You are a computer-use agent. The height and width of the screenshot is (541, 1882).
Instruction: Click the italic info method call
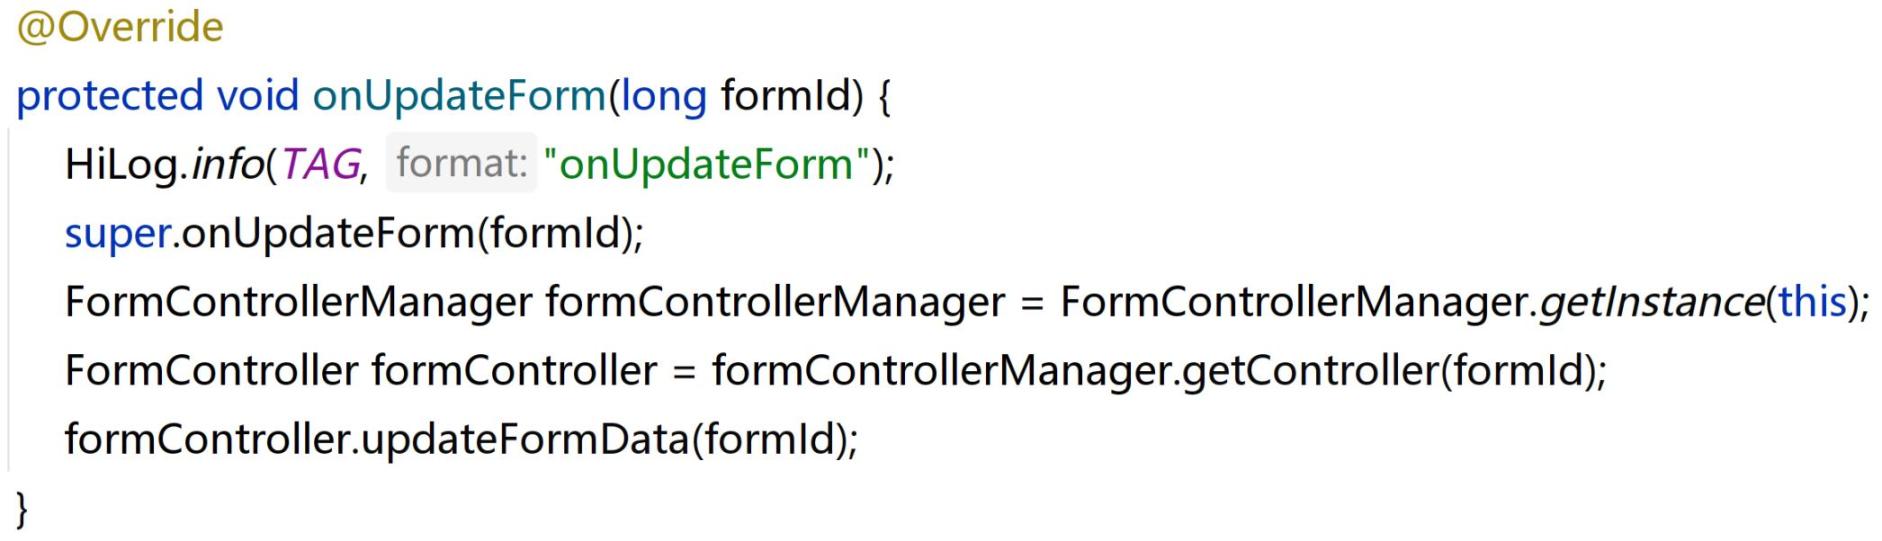[226, 164]
